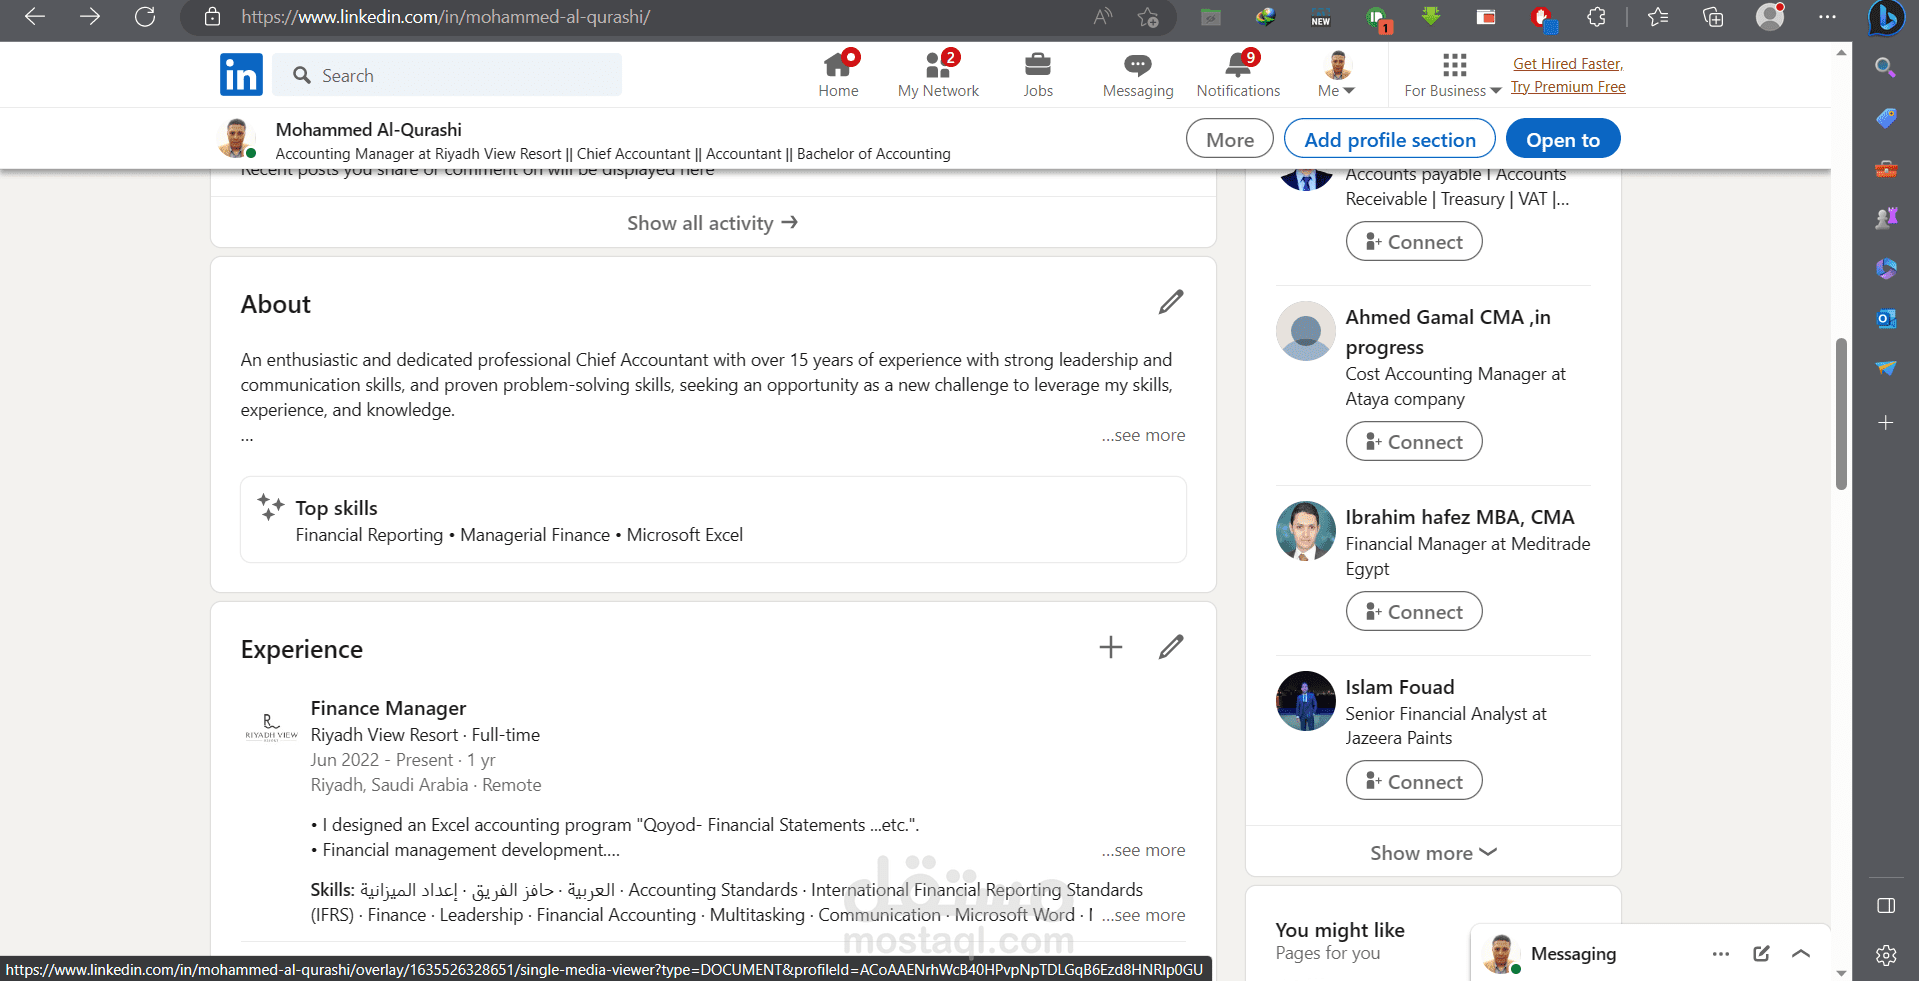Open Islam Fouad profile photo
Screen dimensions: 1919x981
click(1305, 701)
